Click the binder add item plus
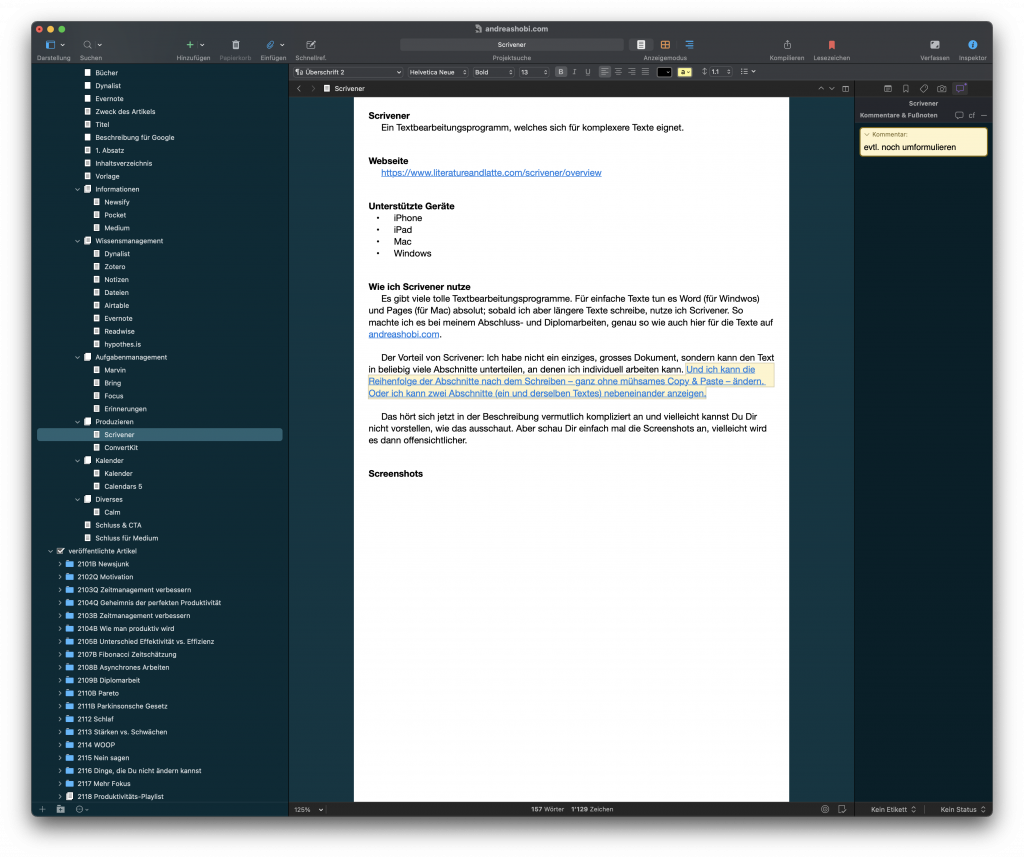The image size is (1024, 858). coord(42,810)
